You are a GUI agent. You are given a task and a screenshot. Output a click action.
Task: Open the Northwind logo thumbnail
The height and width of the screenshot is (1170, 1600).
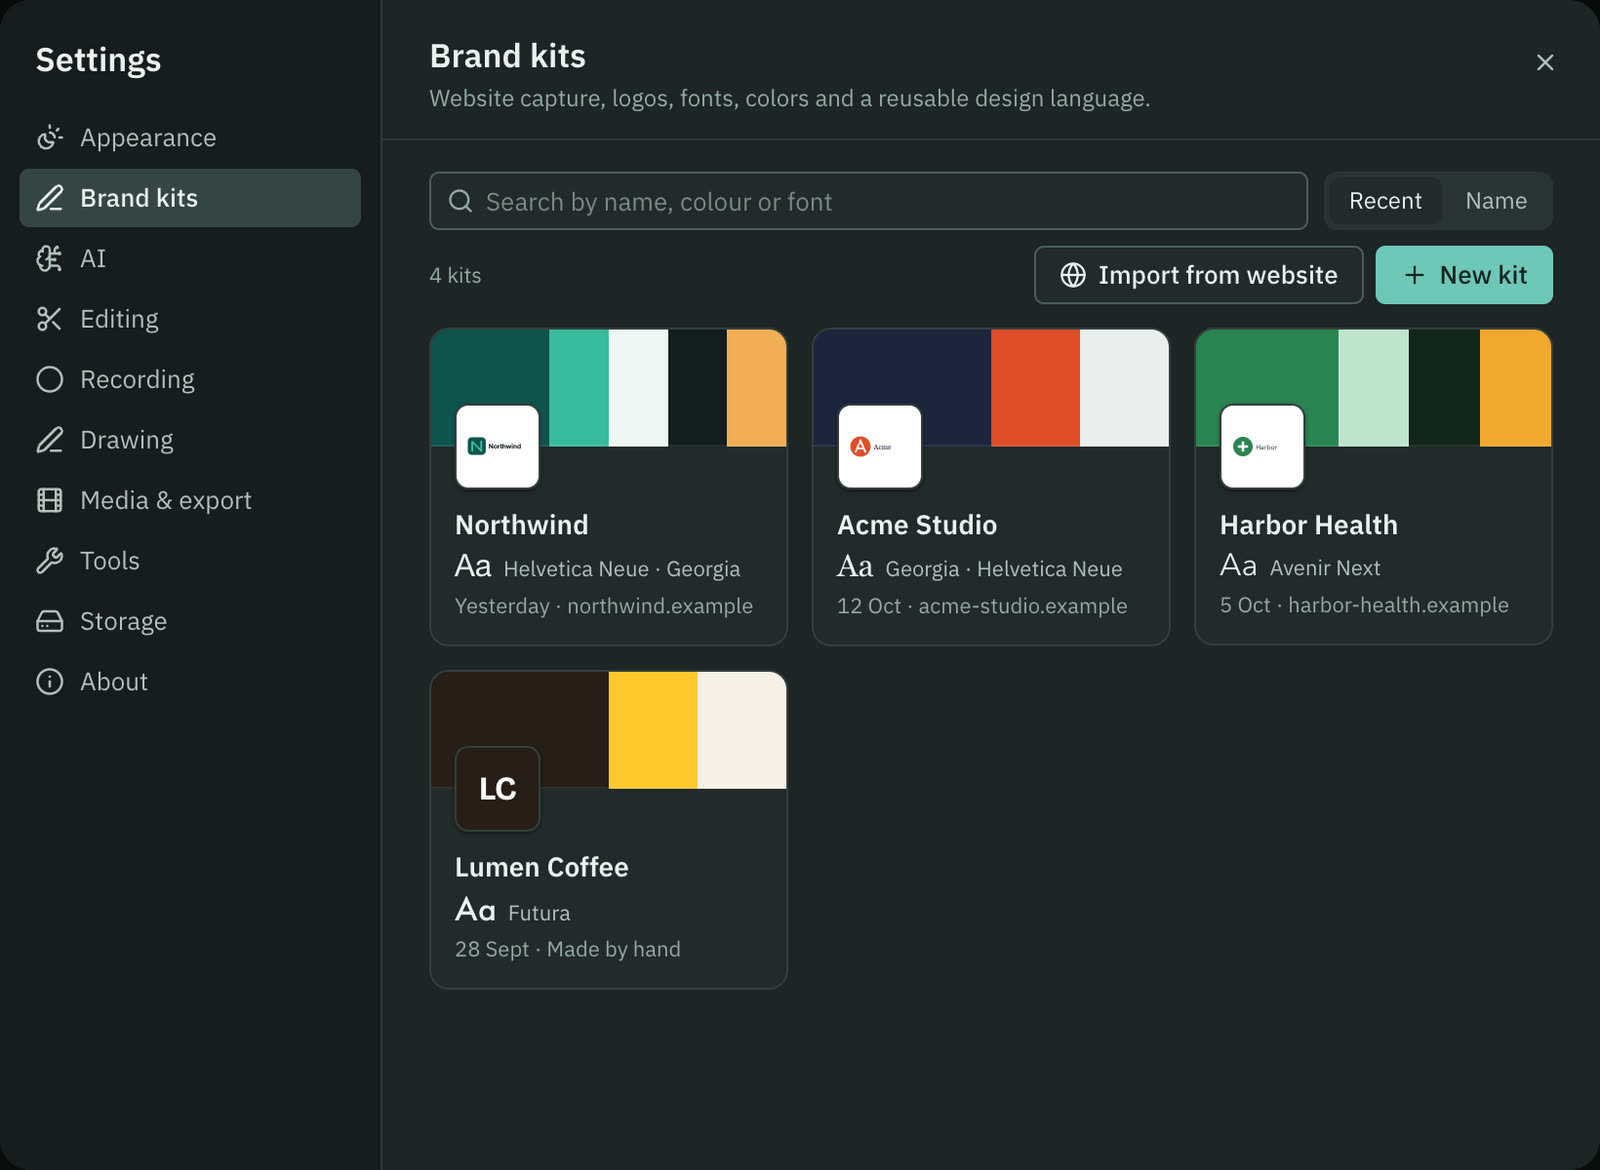click(497, 446)
